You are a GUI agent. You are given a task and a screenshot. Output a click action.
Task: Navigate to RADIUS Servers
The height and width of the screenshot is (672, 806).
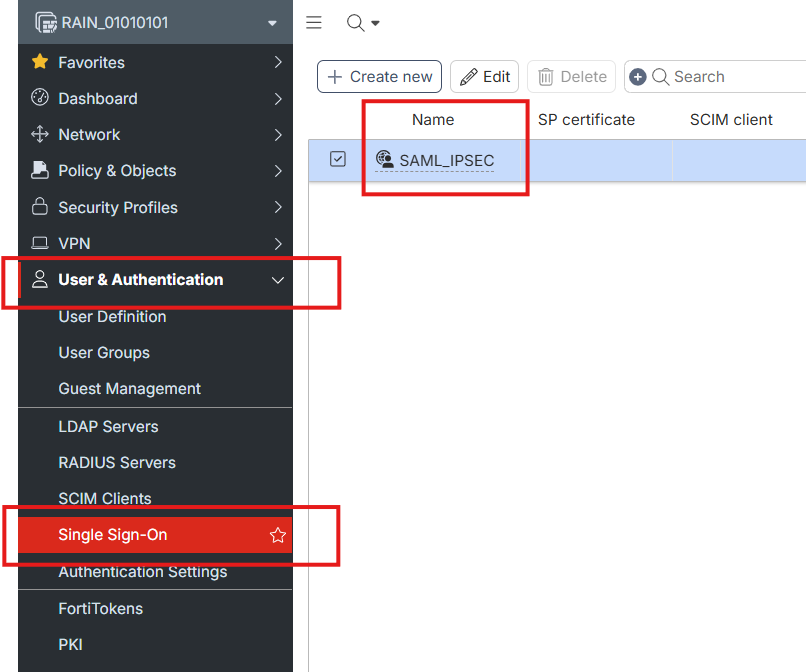tap(117, 463)
